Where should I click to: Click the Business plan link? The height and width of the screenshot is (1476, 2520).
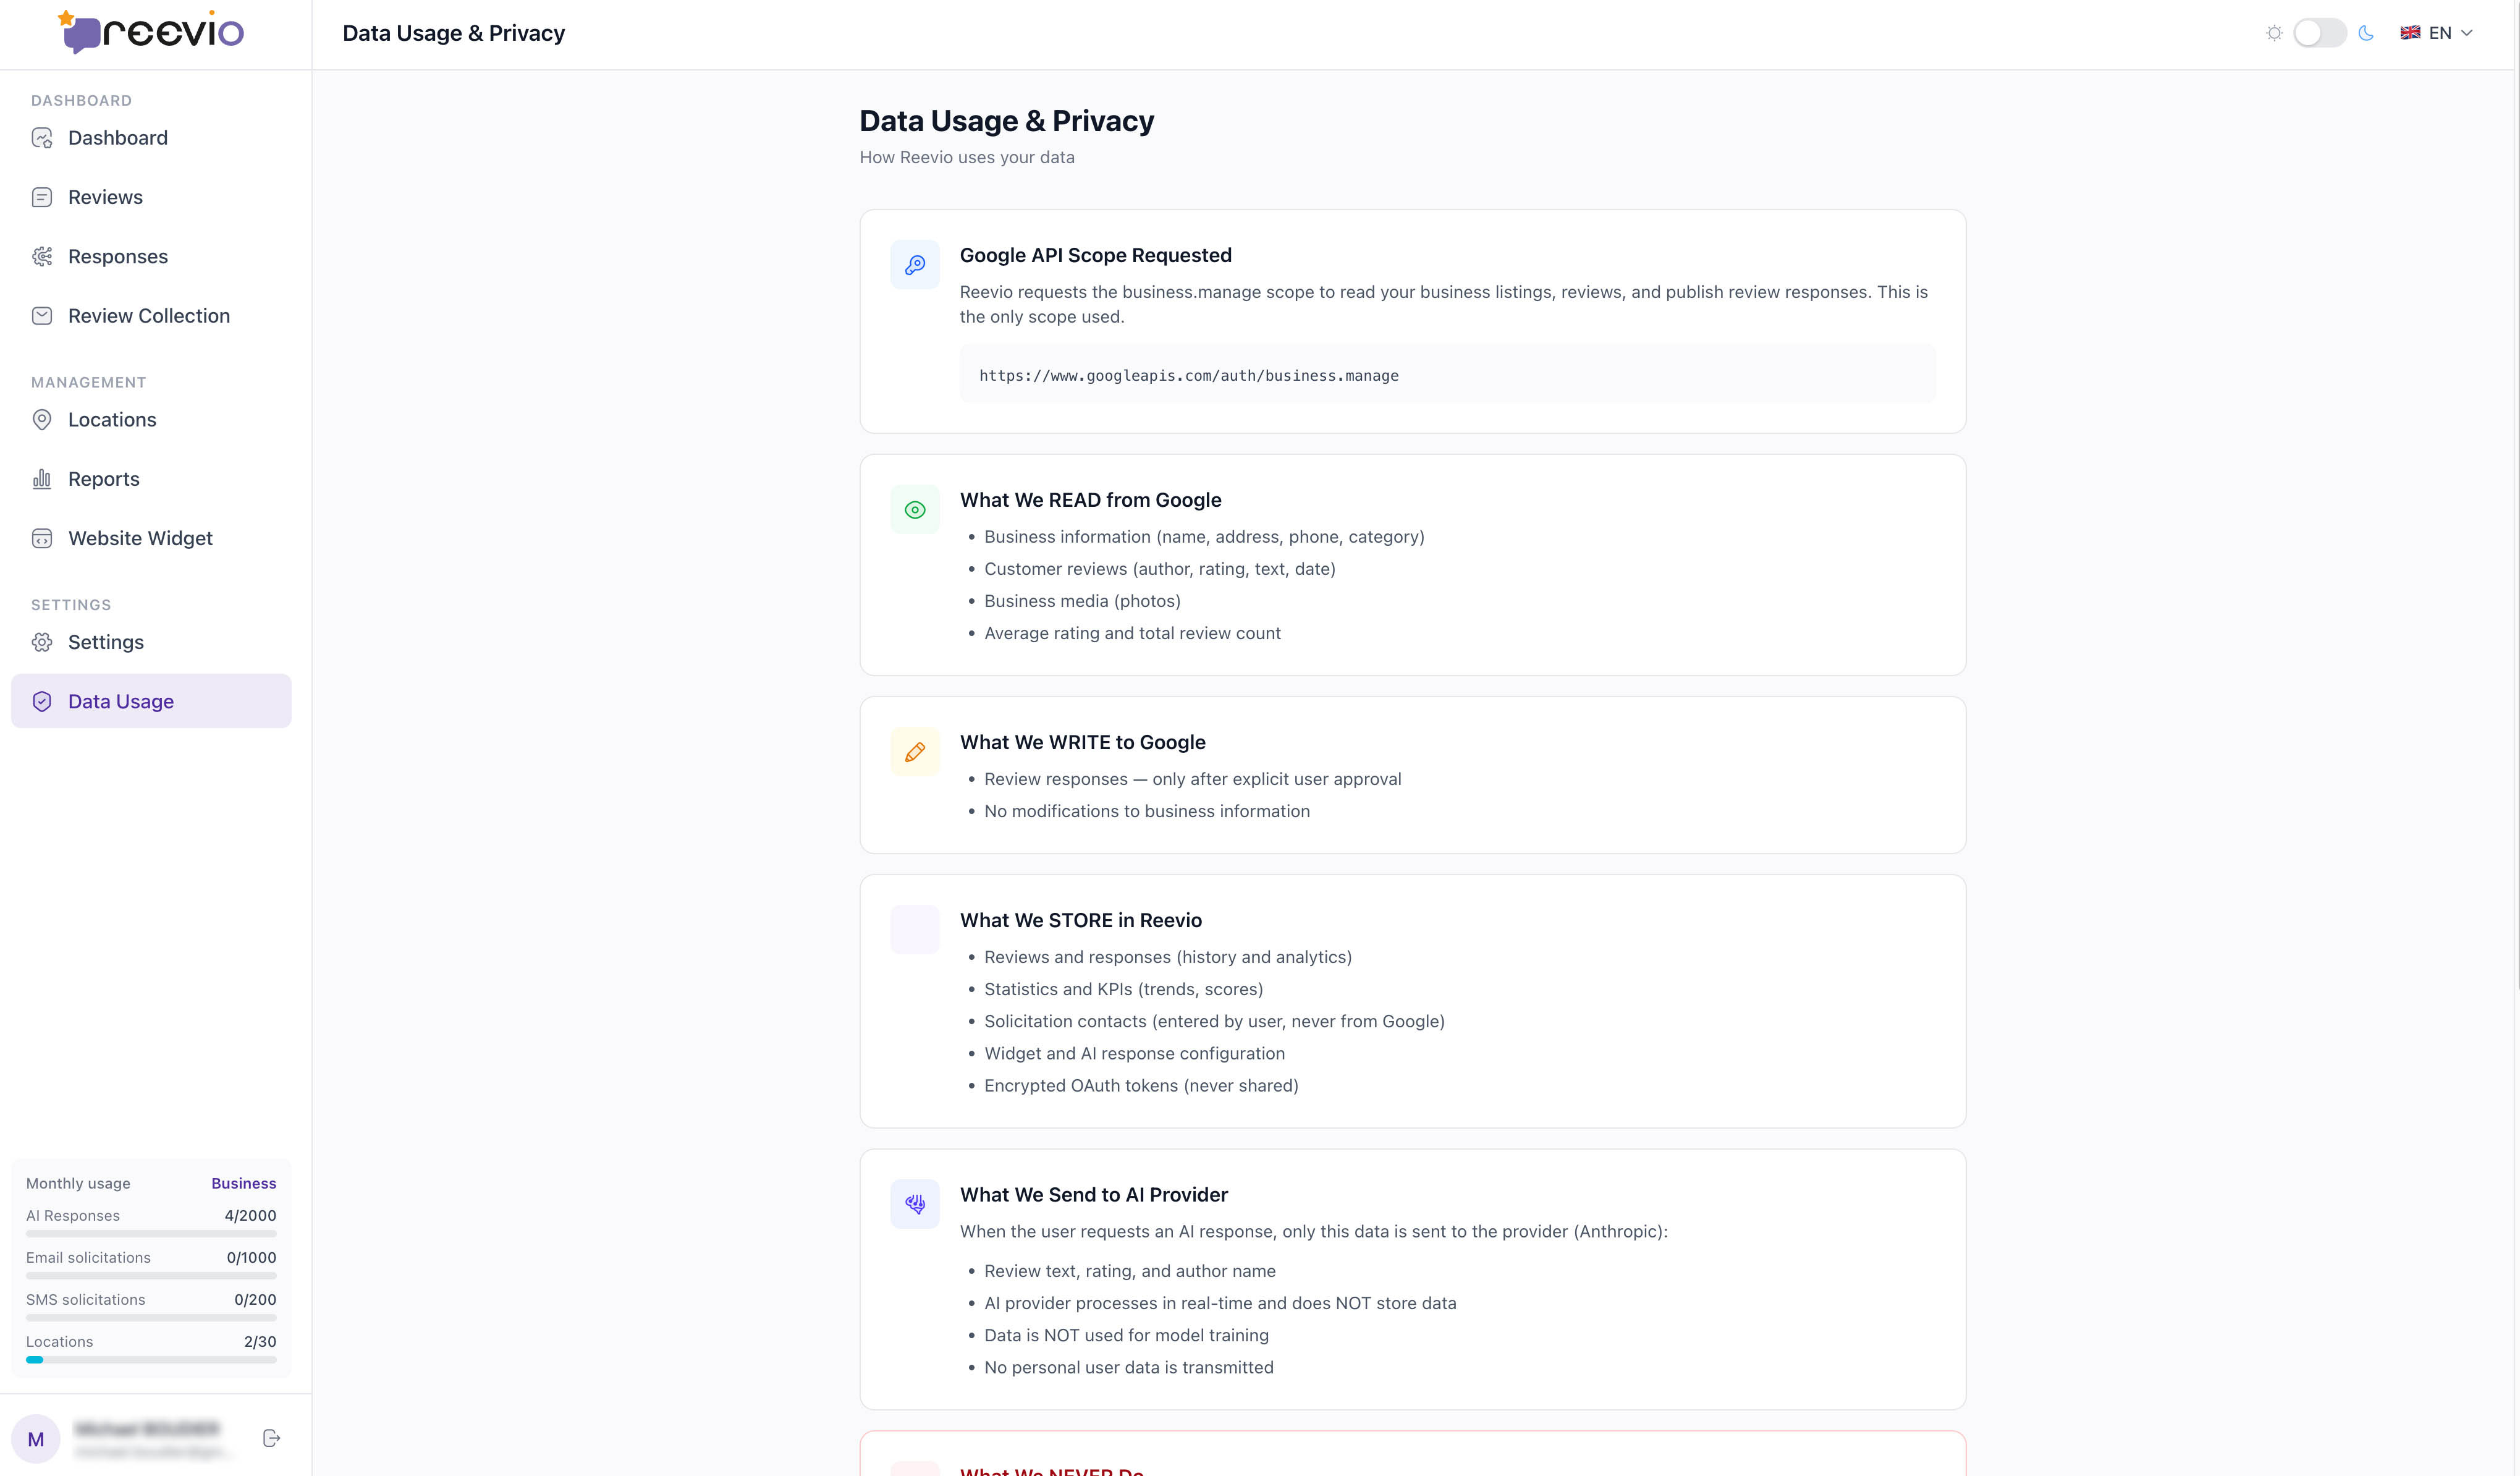243,1183
